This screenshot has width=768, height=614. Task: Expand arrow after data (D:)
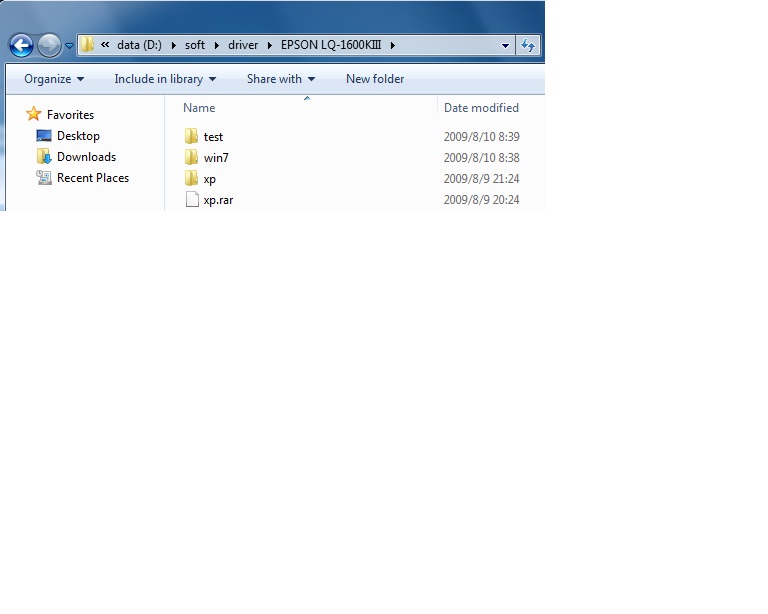[x=173, y=46]
